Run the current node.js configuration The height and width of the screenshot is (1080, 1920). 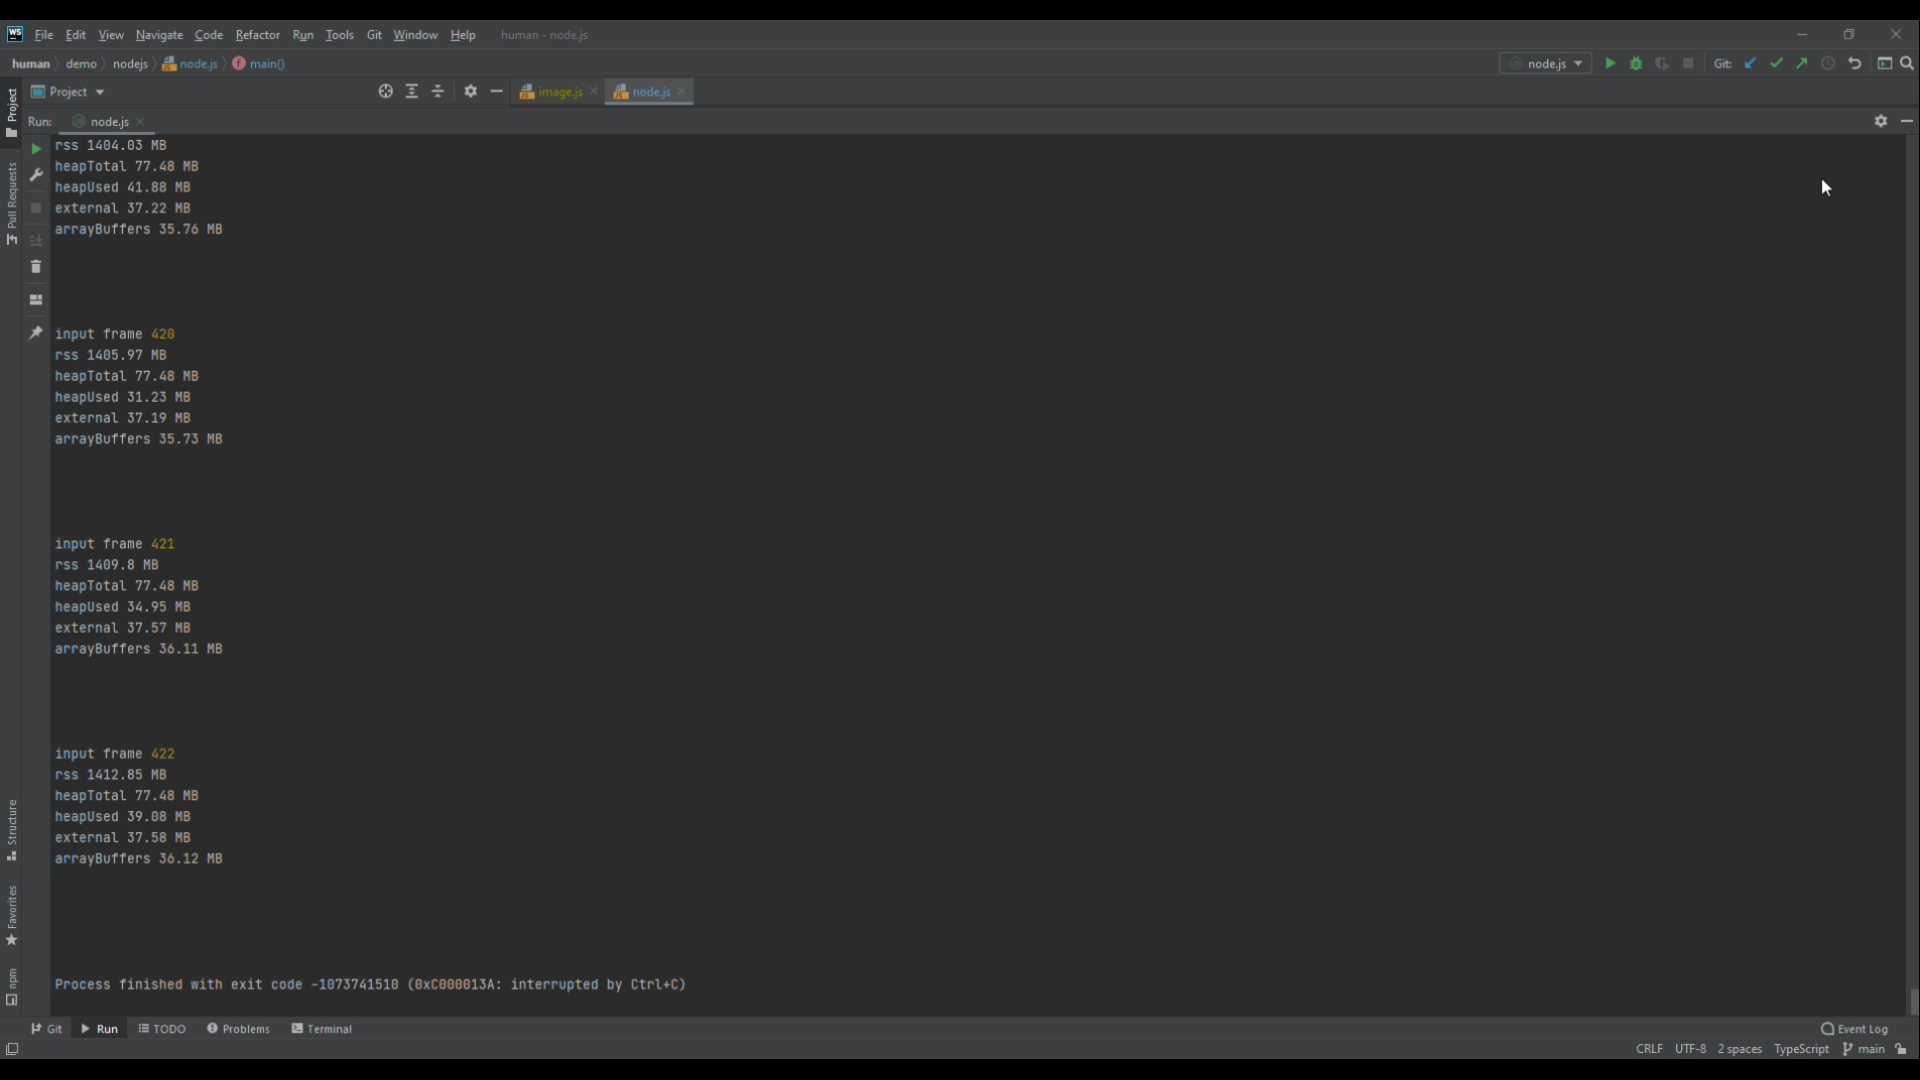coord(1610,63)
